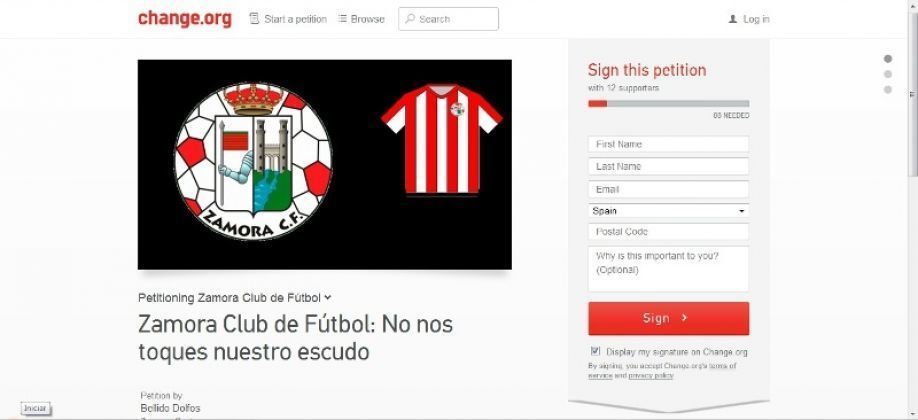918x420 pixels.
Task: Focus the First Name field
Action: 669,144
